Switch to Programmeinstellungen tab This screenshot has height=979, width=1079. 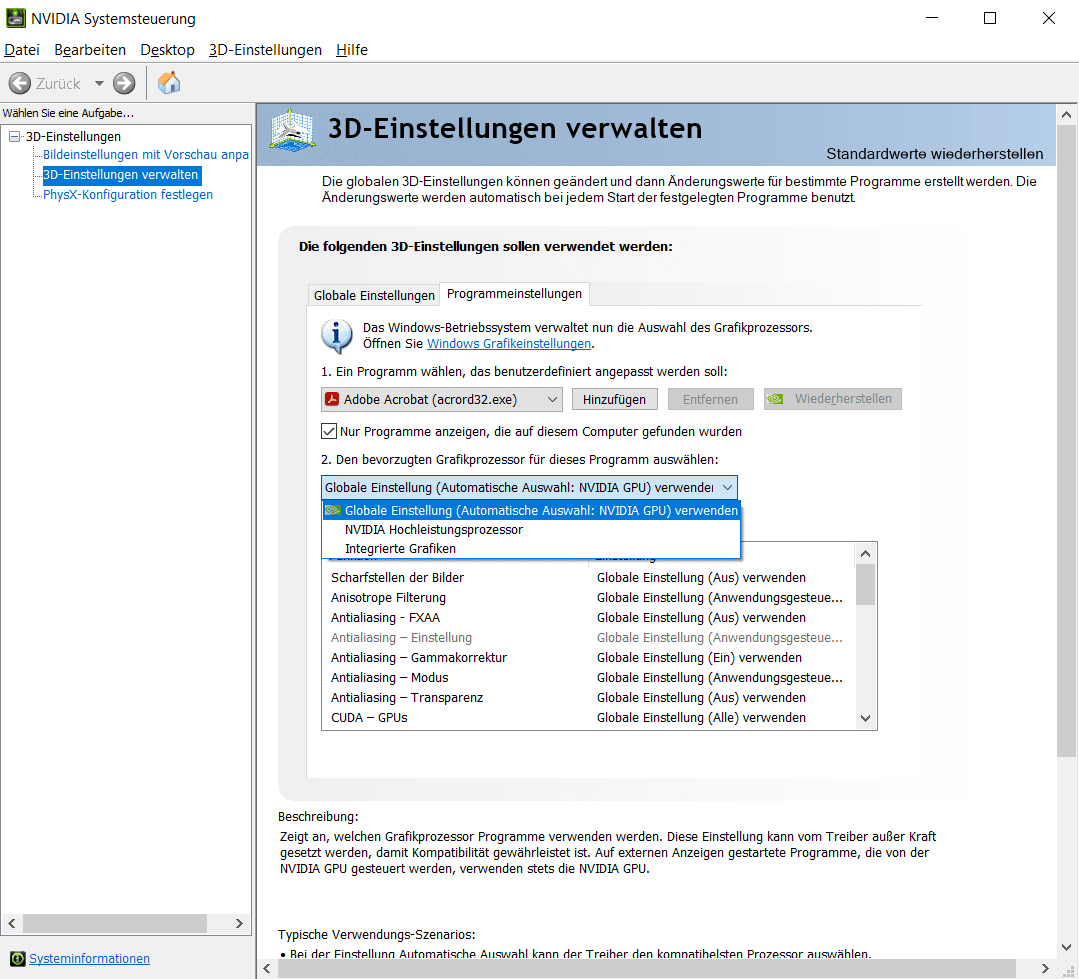[514, 294]
